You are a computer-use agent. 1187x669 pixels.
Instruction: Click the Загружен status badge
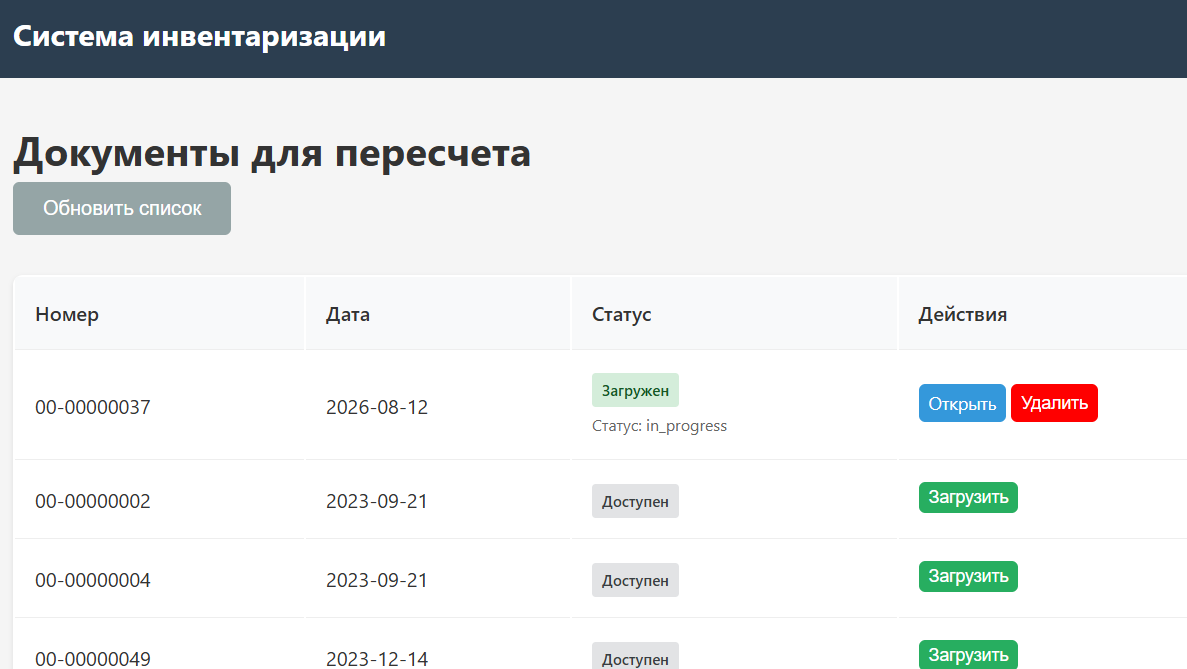click(x=635, y=391)
